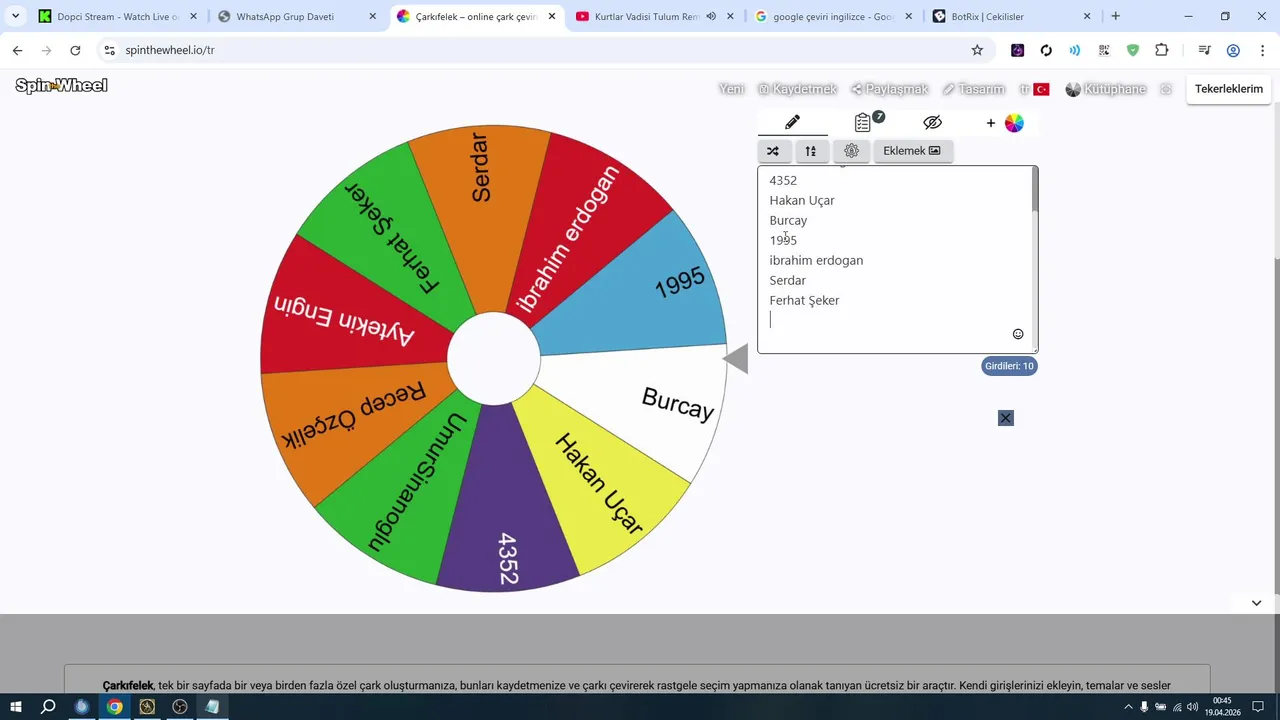Click the Girdileri: 10 entries counter
Screen dimensions: 1280x720
pyautogui.click(x=1009, y=366)
